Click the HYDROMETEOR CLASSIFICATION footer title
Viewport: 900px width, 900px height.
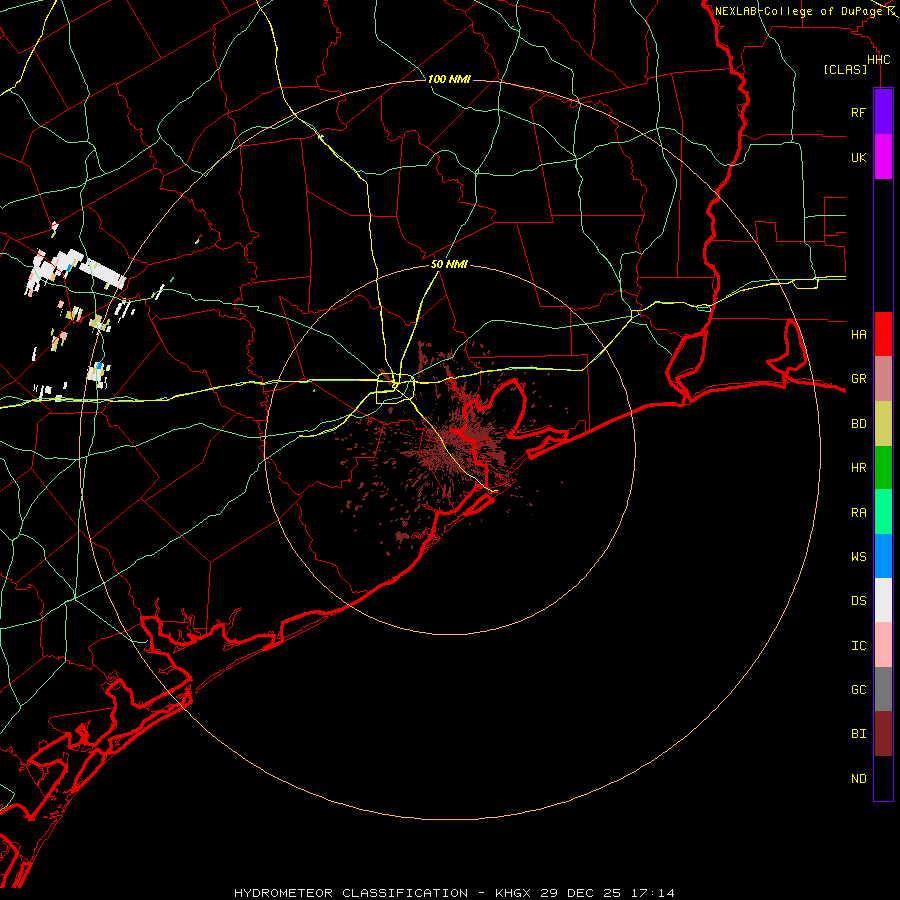pos(351,893)
